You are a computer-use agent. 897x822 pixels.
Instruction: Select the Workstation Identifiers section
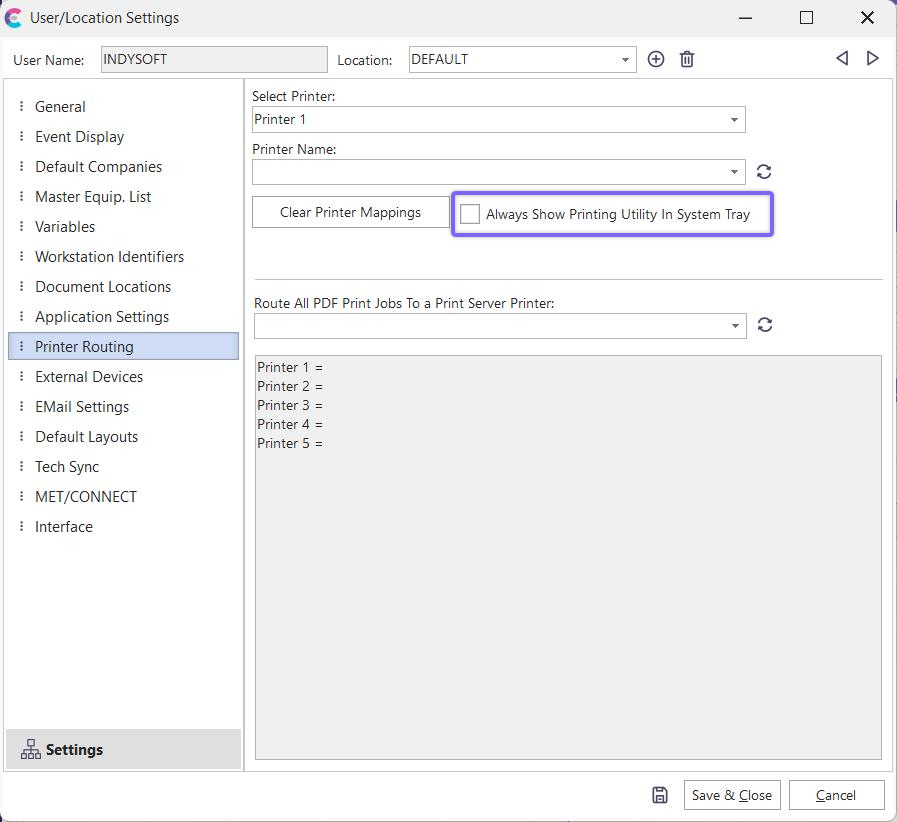(109, 257)
